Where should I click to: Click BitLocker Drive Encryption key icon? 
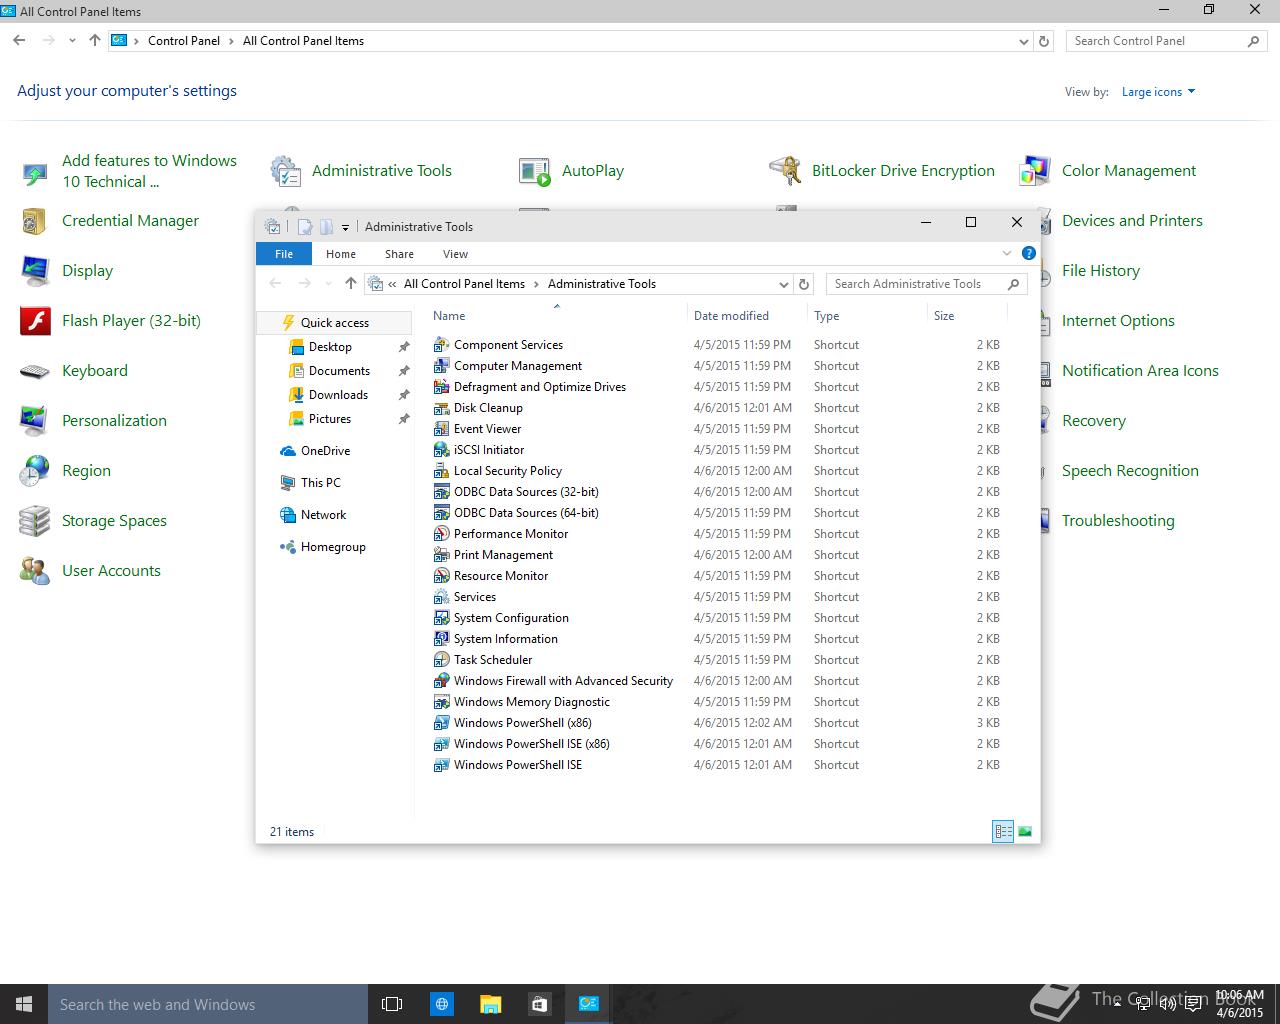pyautogui.click(x=785, y=171)
